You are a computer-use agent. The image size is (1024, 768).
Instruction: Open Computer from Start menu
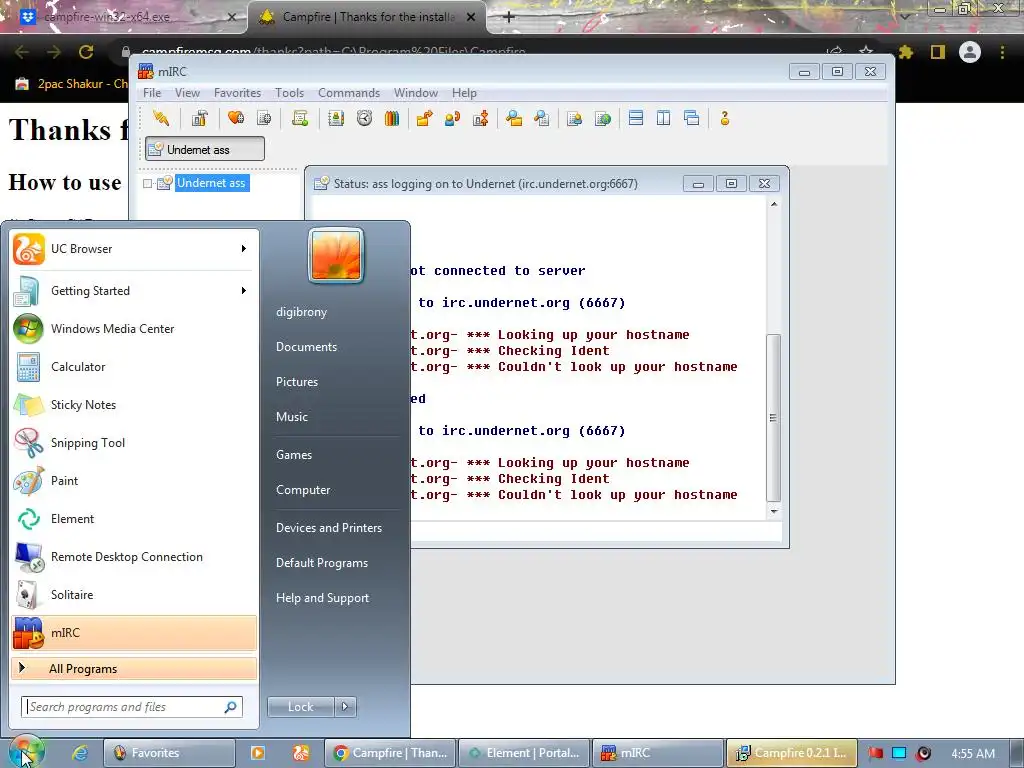coord(303,490)
